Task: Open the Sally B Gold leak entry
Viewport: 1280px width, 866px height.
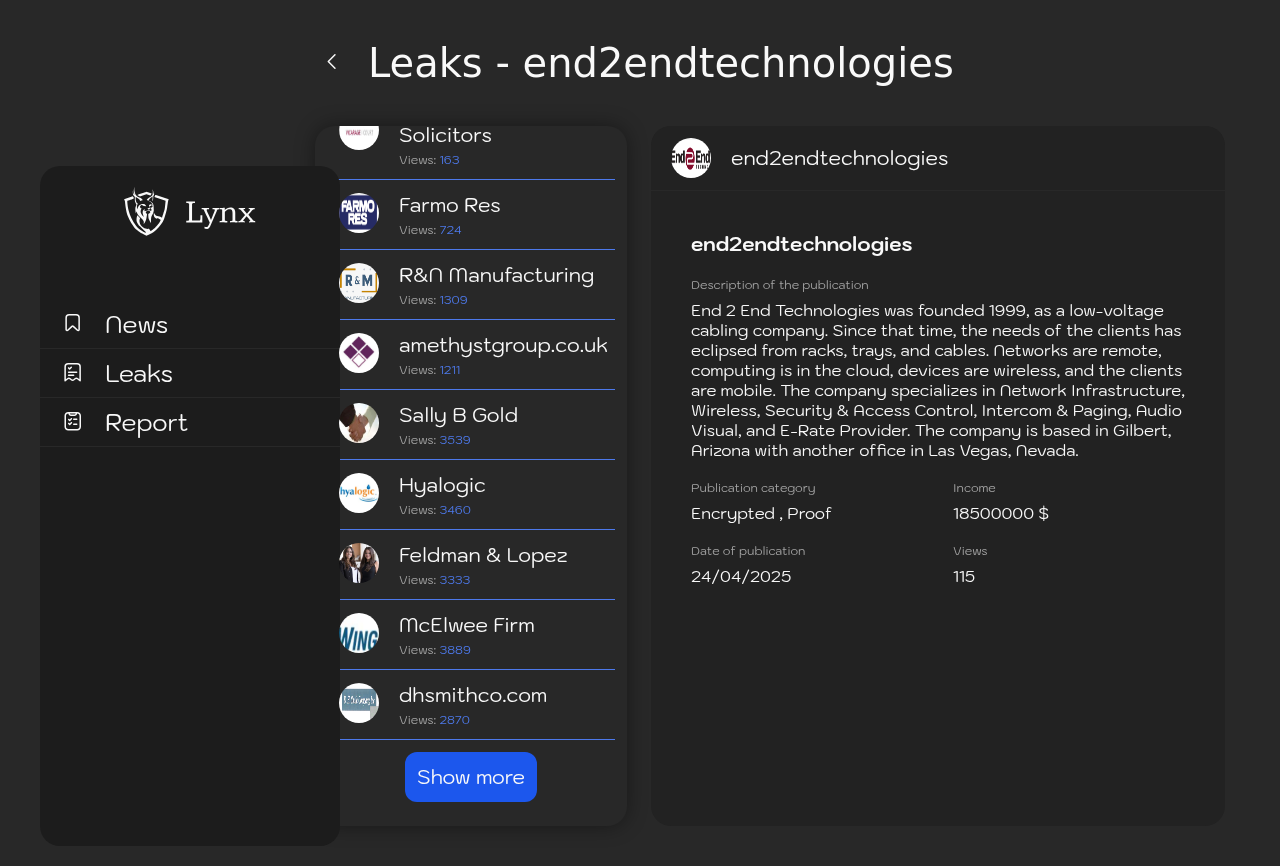Action: [477, 425]
